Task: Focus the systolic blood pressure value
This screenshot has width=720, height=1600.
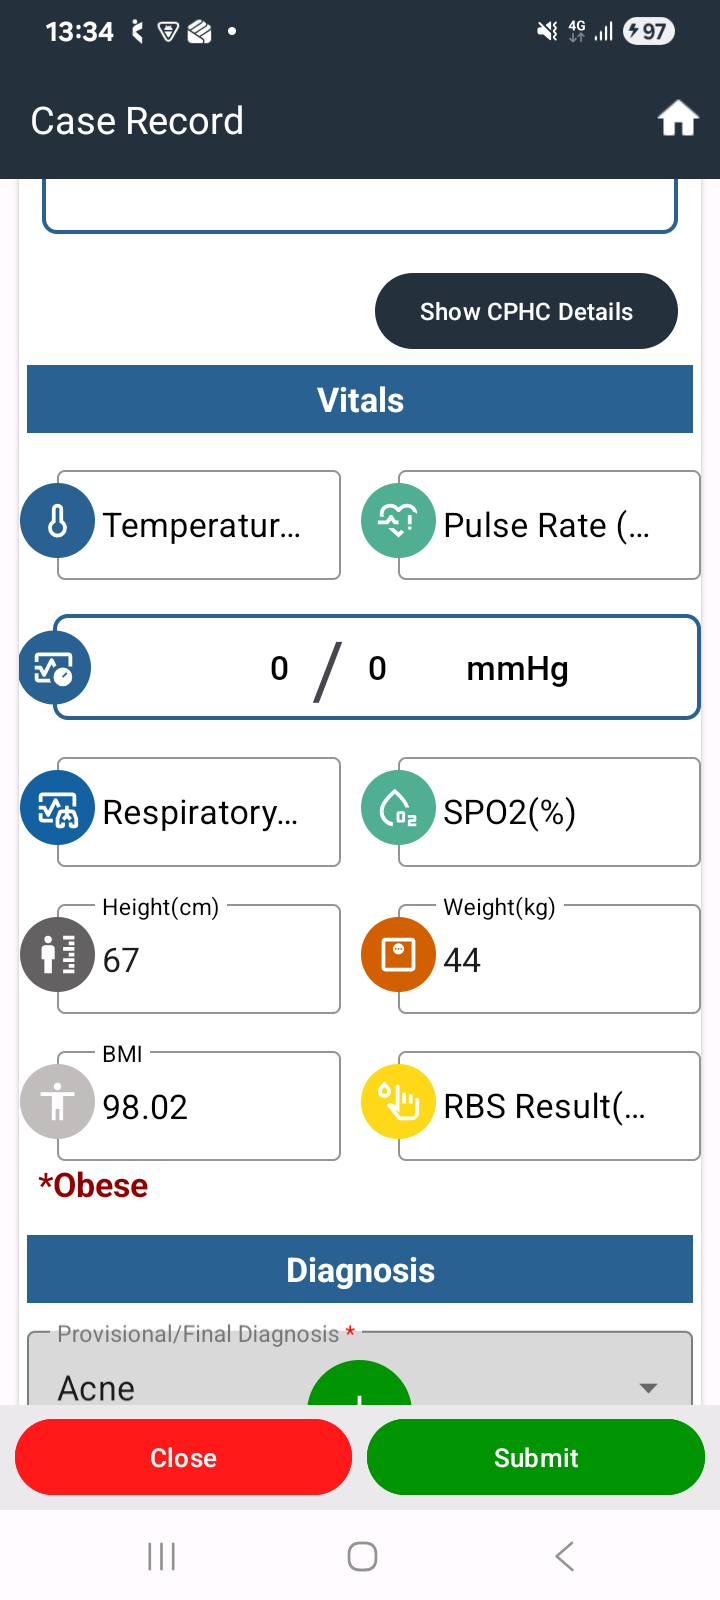Action: pyautogui.click(x=279, y=668)
